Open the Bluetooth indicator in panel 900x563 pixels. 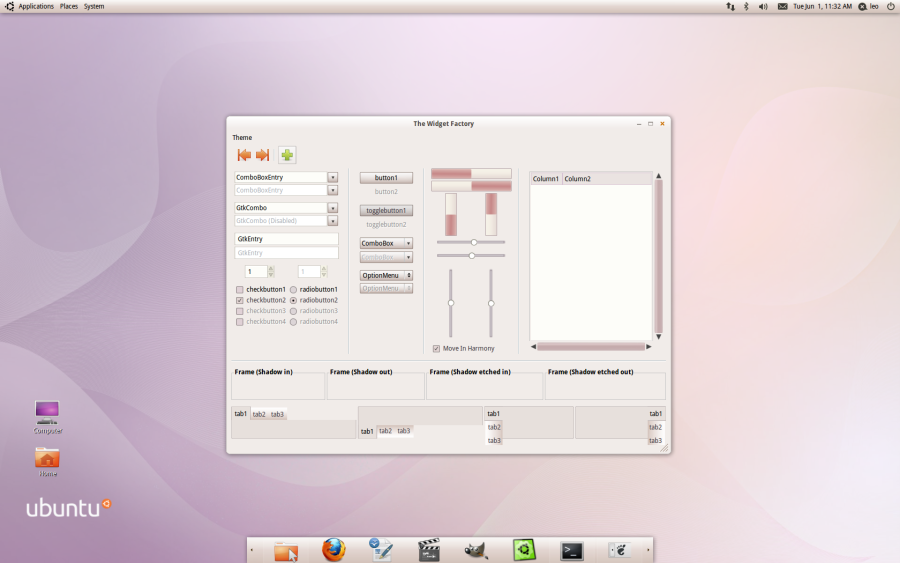[746, 6]
